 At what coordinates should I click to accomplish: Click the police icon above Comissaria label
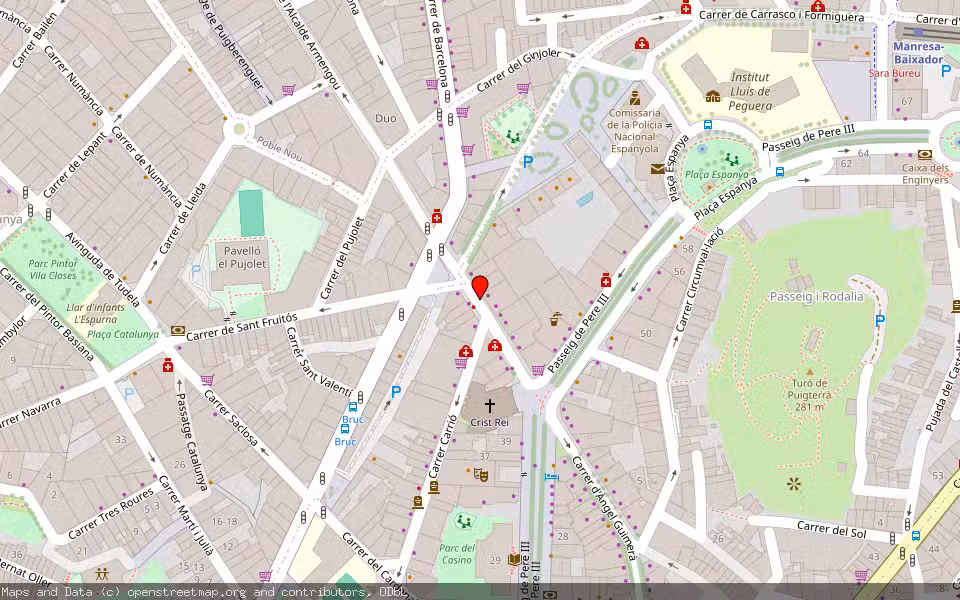[634, 96]
